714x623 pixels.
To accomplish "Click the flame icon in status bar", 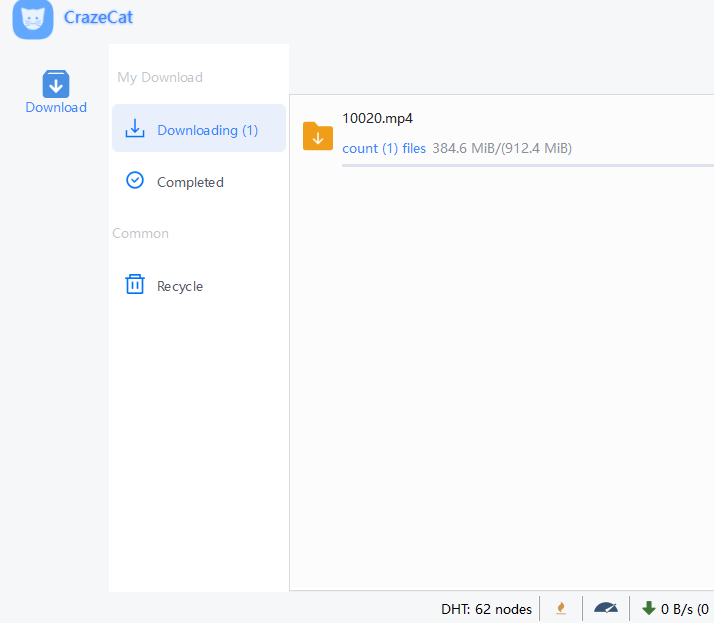I will (x=561, y=608).
